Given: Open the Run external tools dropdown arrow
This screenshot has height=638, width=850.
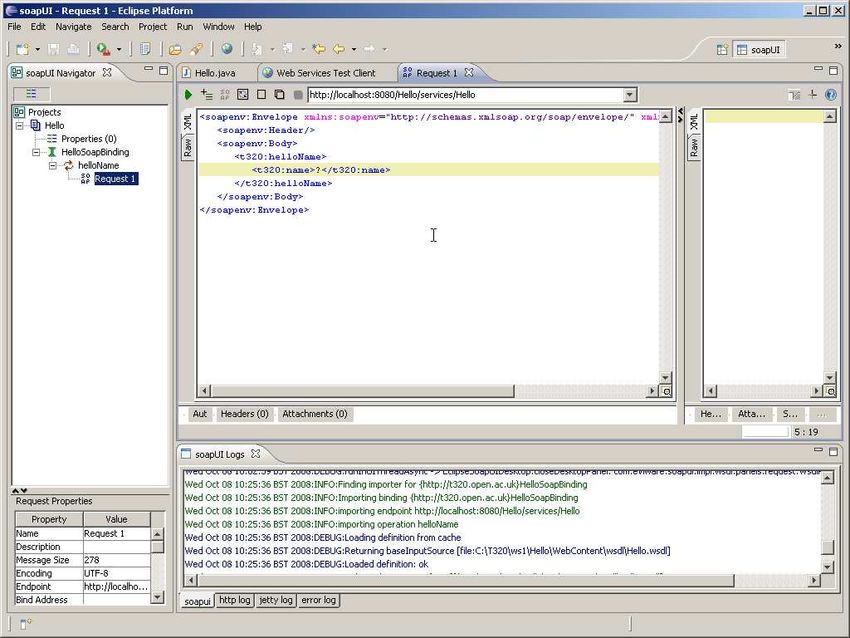Looking at the screenshot, I should click(119, 49).
